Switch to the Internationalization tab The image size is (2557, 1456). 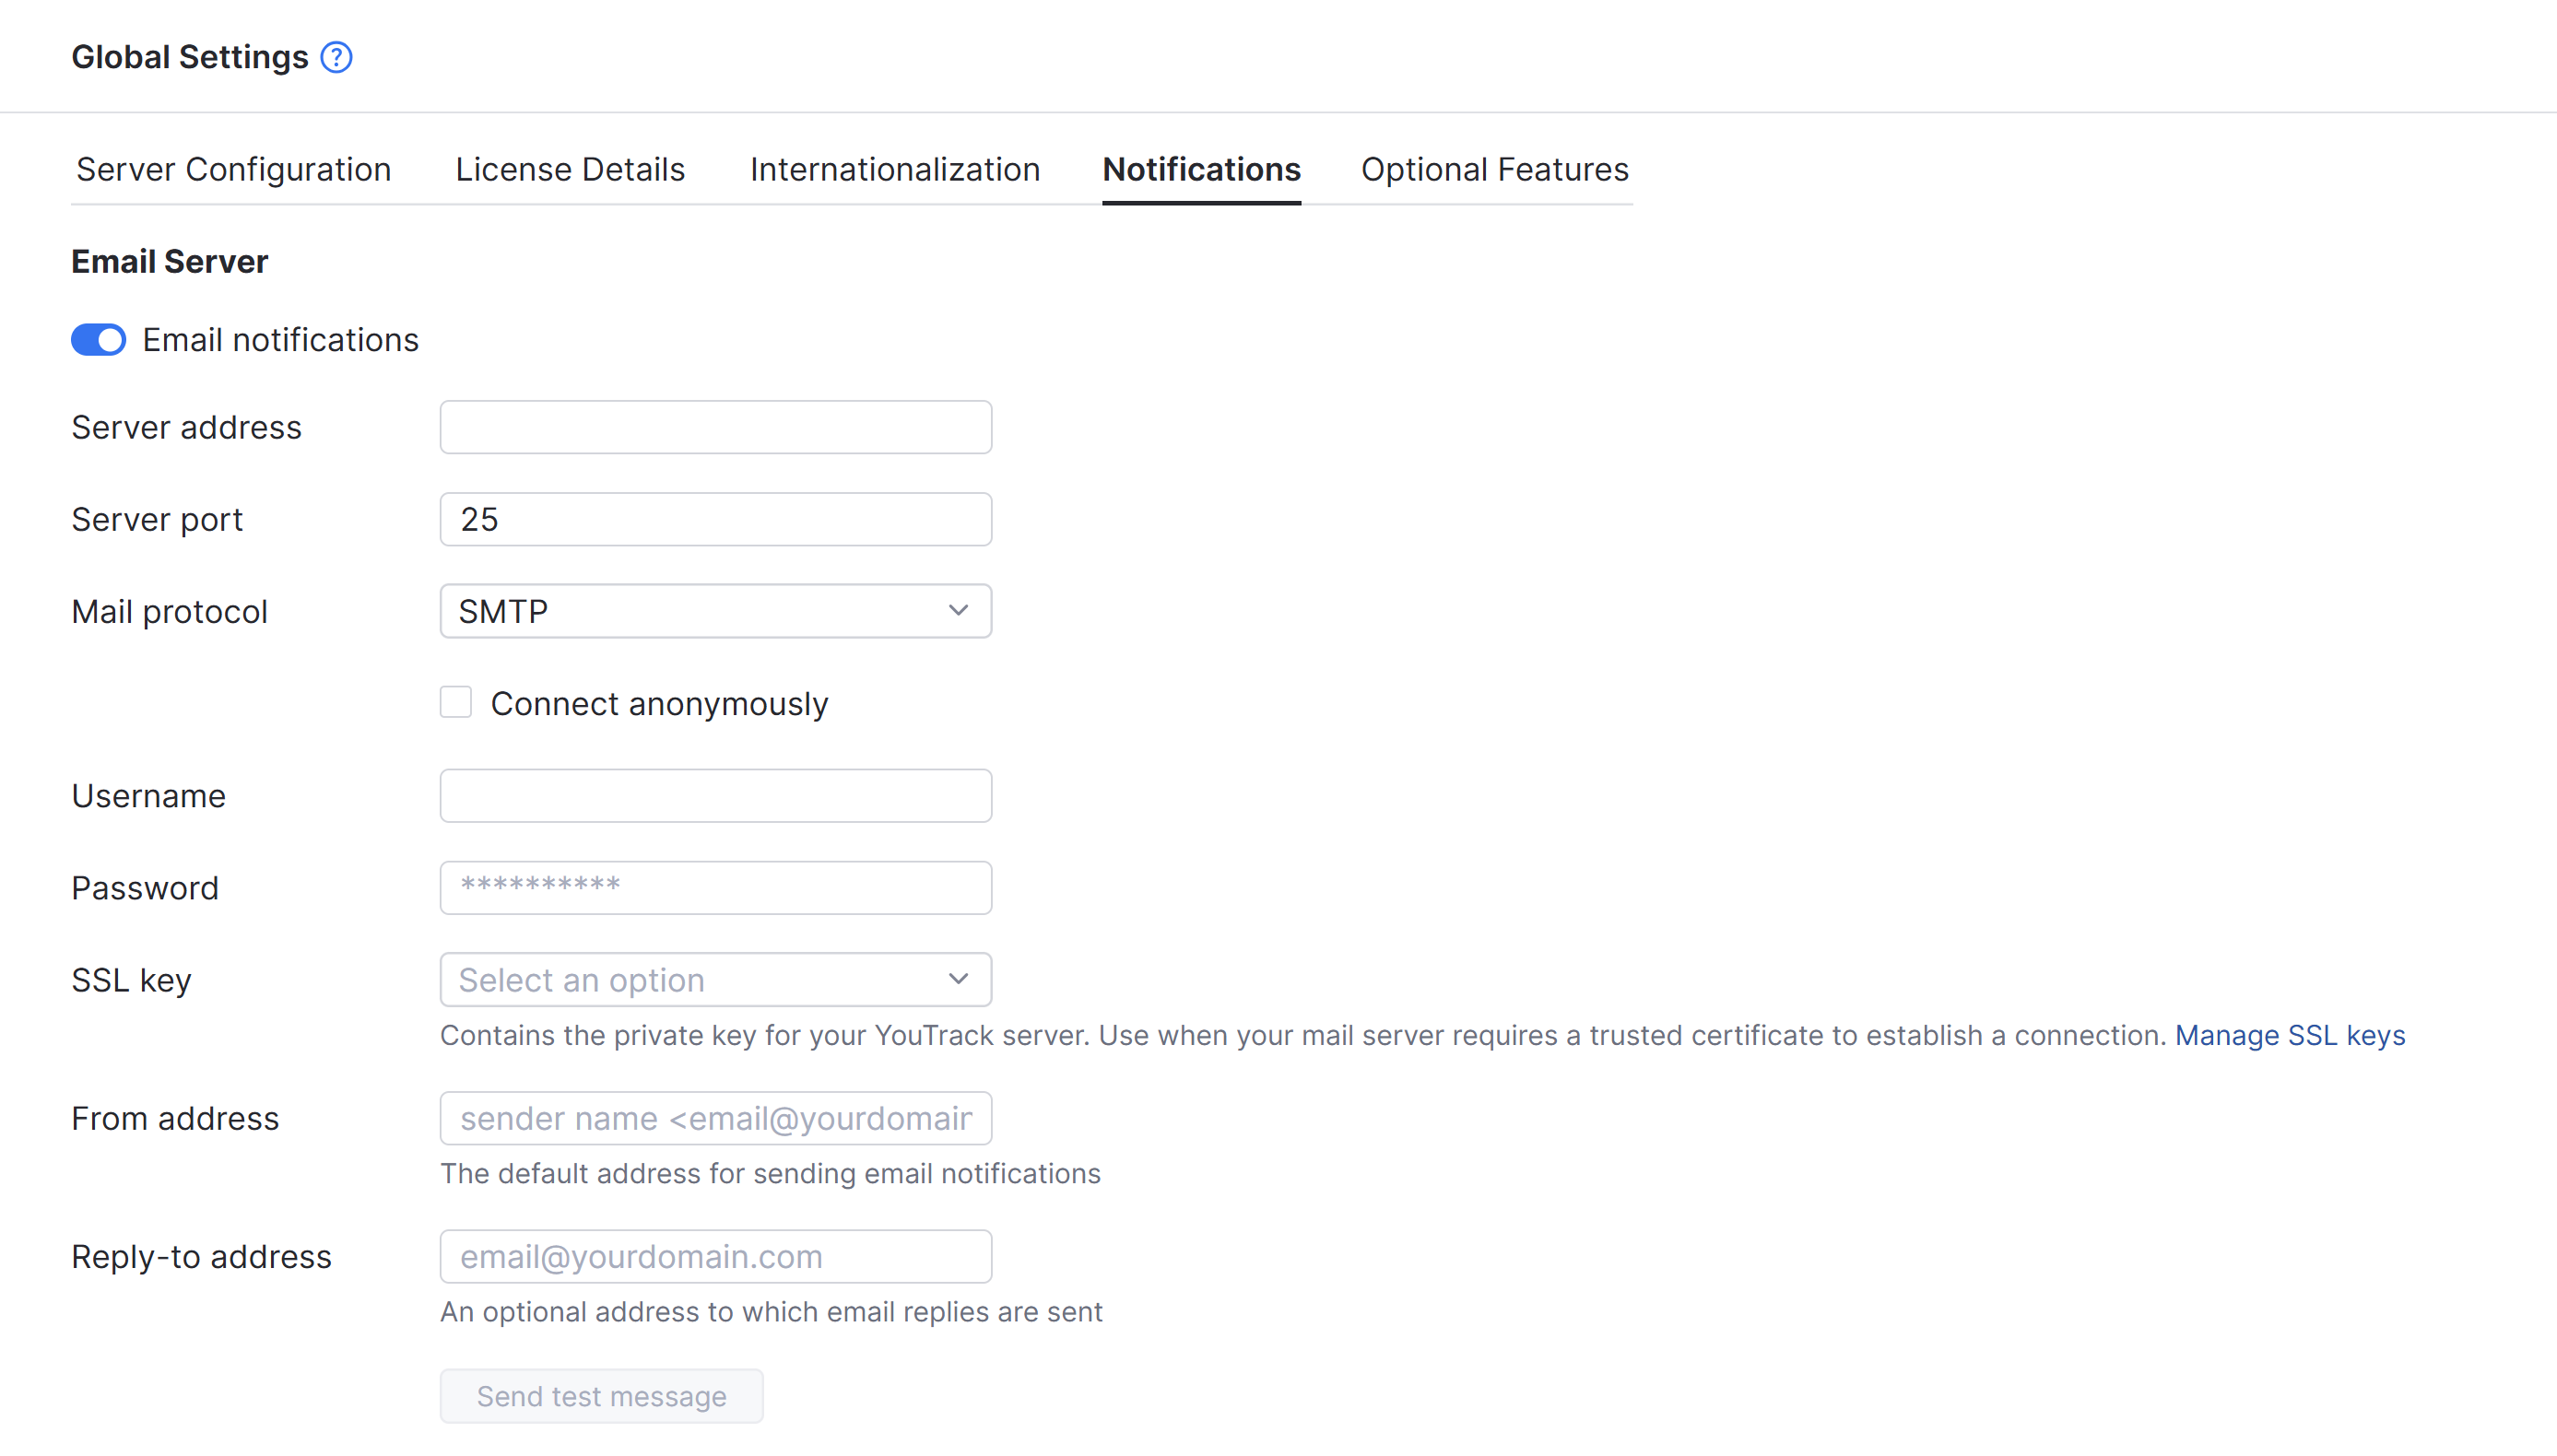click(894, 169)
